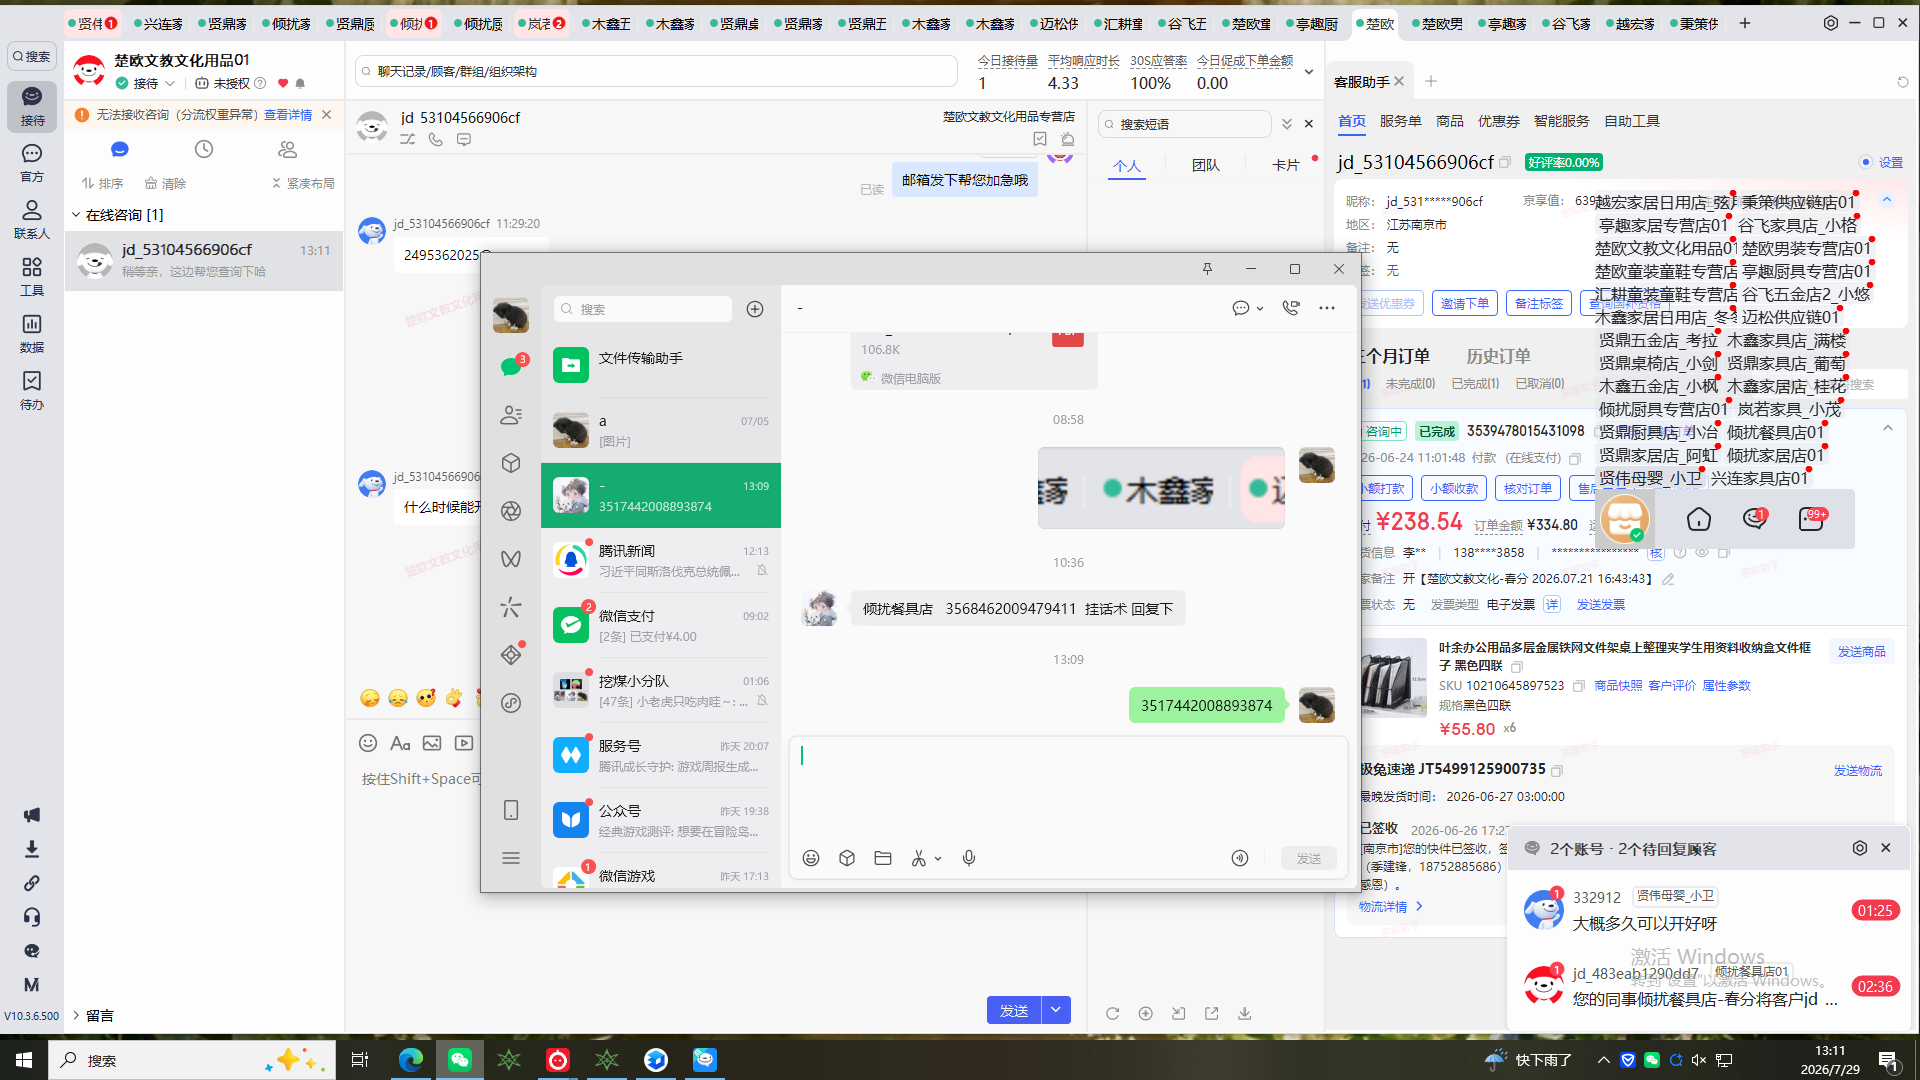This screenshot has width=1920, height=1080.
Task: Toggle the red heart icon in store header
Action: (283, 83)
